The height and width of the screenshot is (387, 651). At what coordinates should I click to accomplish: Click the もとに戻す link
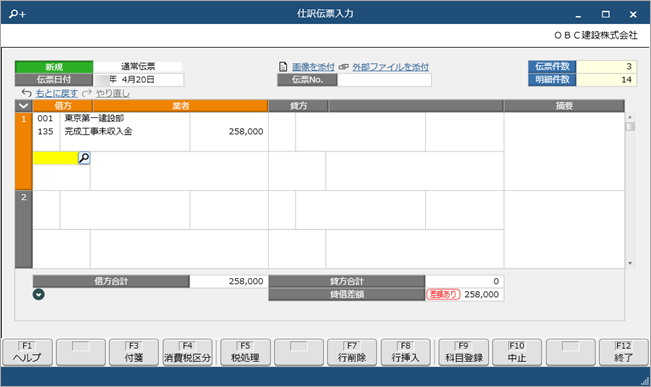[x=56, y=93]
